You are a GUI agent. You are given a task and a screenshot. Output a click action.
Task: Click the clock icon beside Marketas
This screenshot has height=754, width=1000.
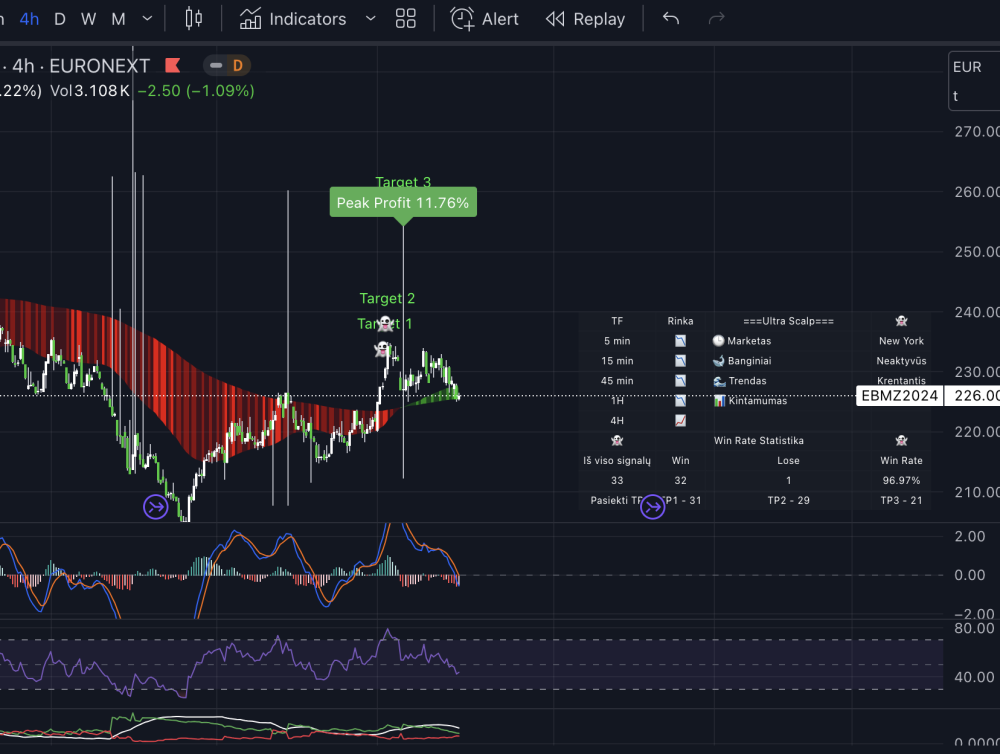(x=719, y=341)
